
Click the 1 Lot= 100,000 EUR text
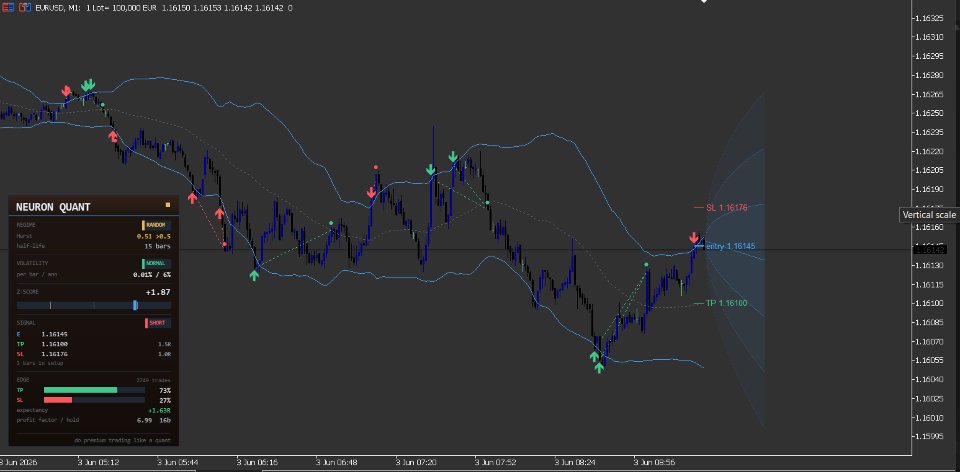(x=121, y=8)
